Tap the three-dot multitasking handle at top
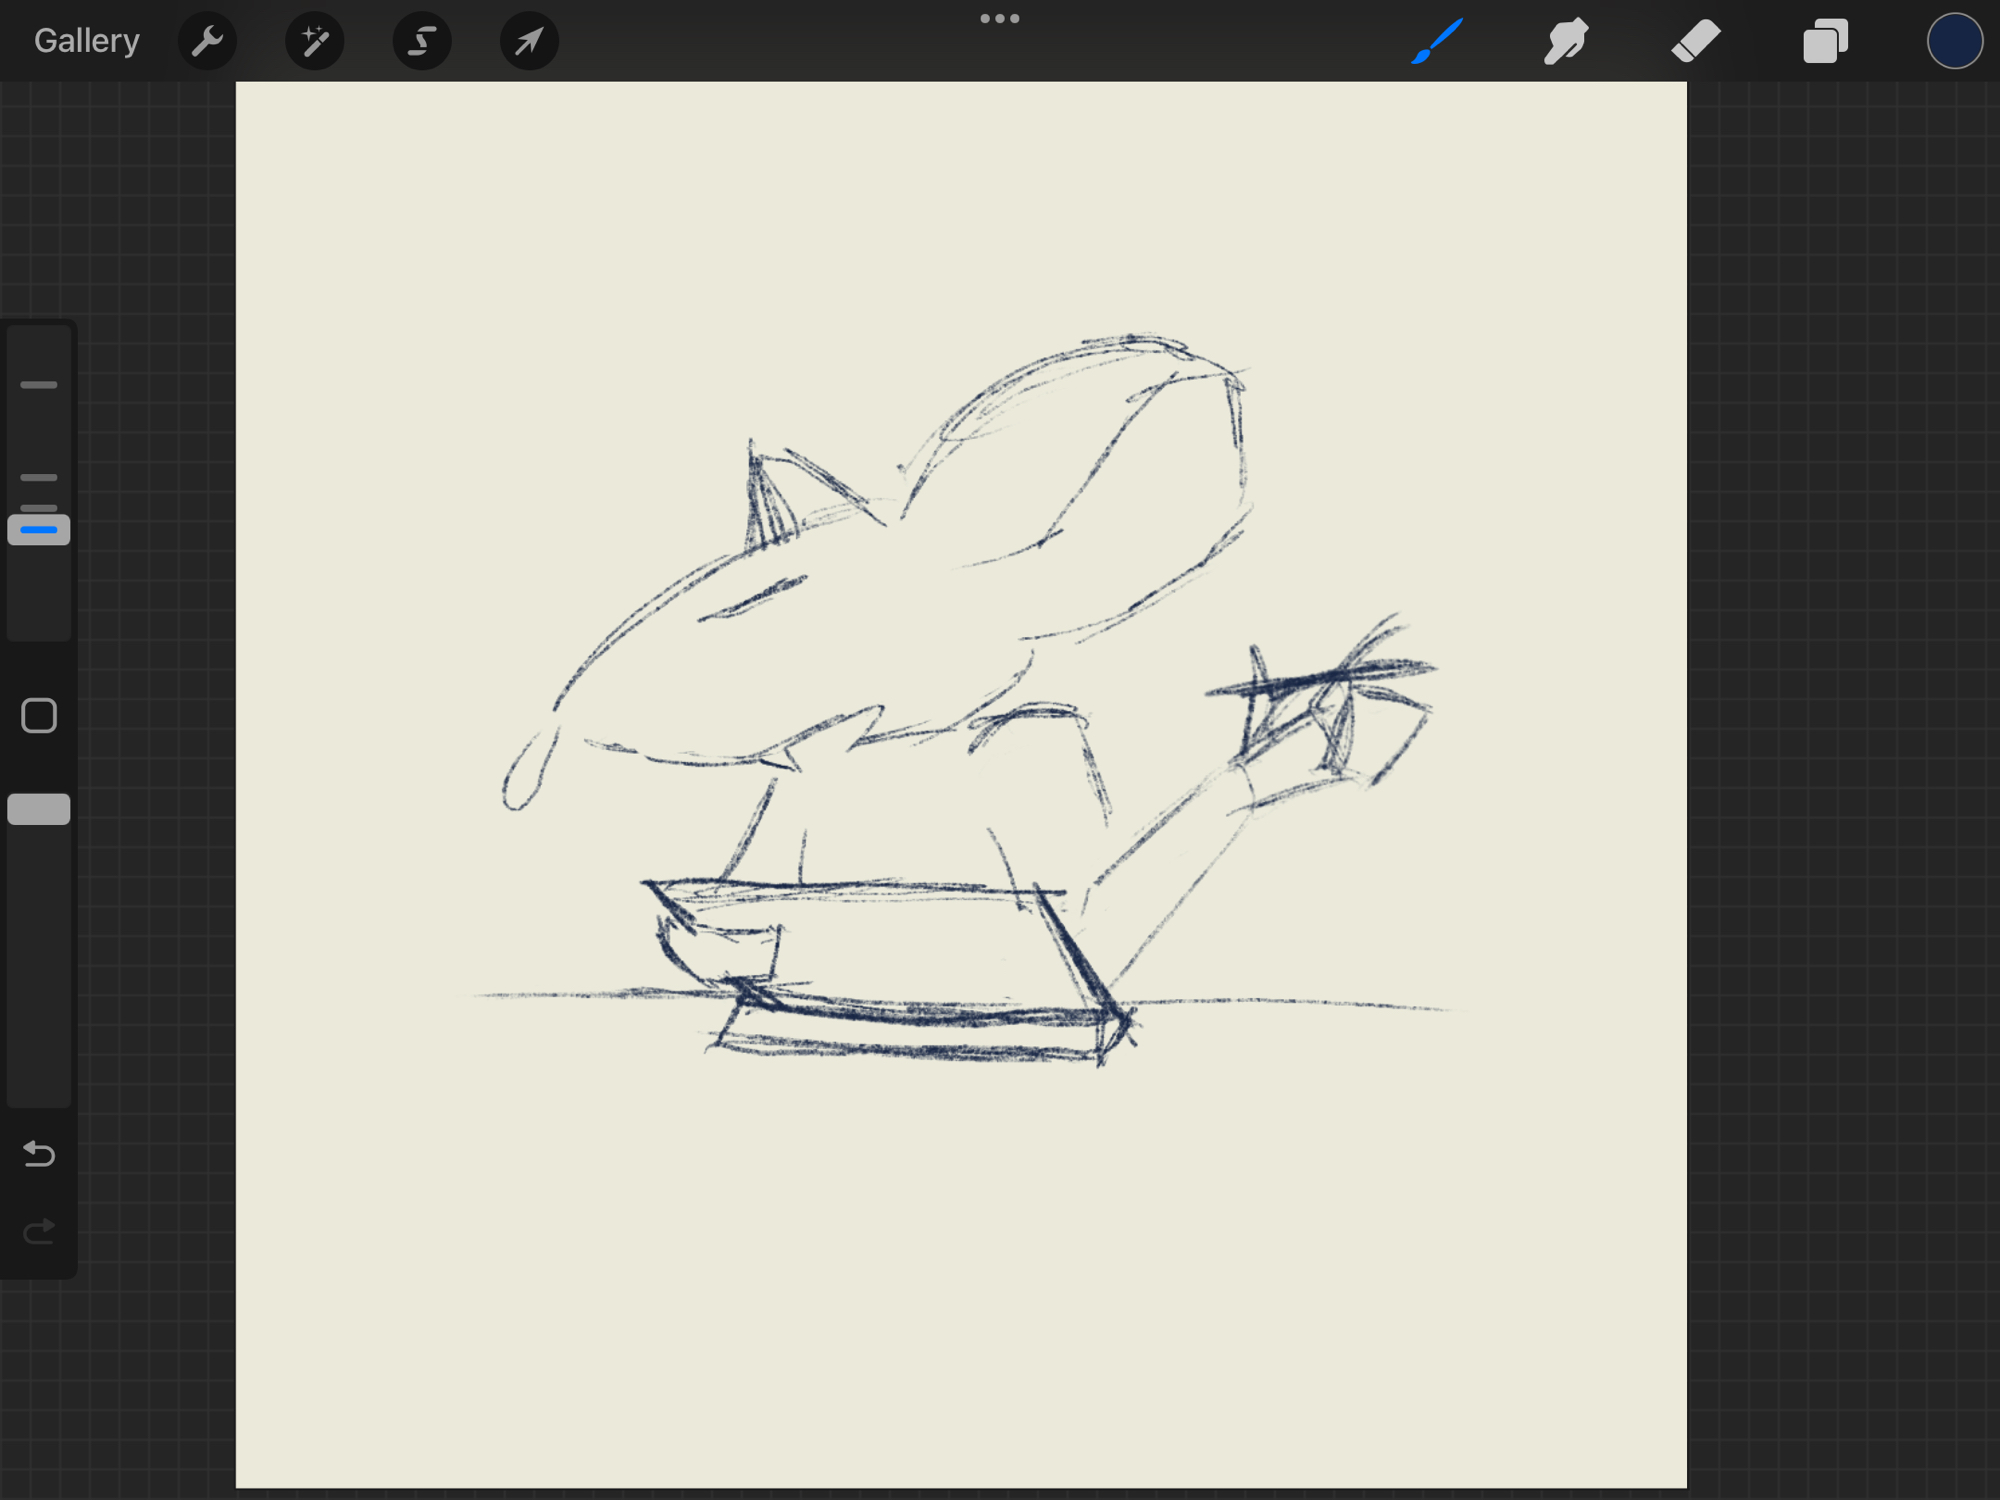Image resolution: width=2000 pixels, height=1500 pixels. [999, 18]
